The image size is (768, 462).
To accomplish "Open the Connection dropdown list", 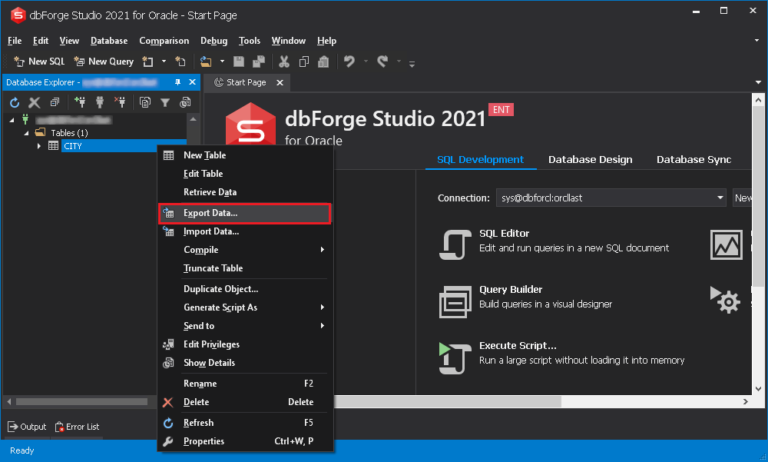I will pyautogui.click(x=720, y=198).
